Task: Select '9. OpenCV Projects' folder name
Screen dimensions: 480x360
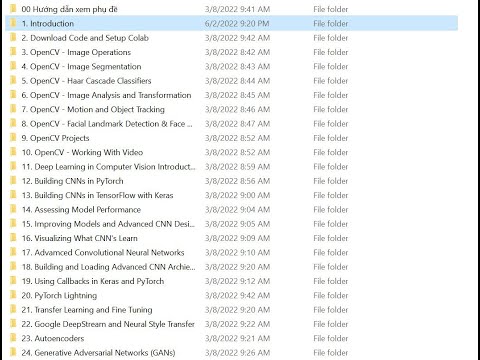Action: pyautogui.click(x=55, y=138)
